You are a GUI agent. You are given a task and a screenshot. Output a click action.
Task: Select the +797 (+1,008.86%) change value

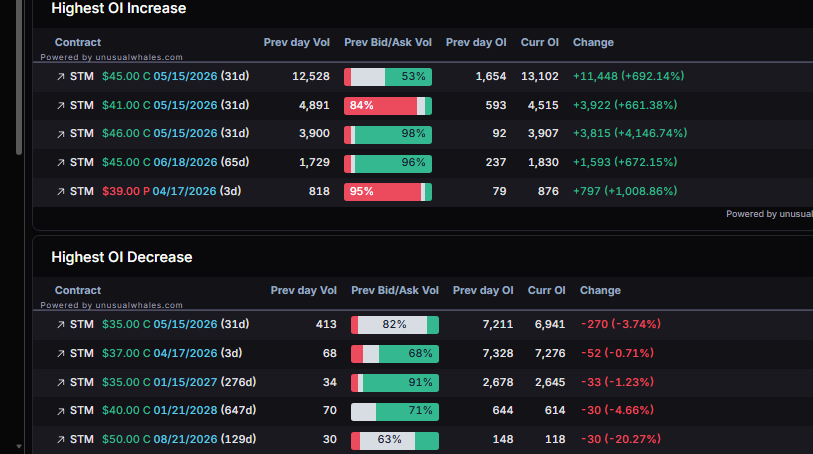625,191
